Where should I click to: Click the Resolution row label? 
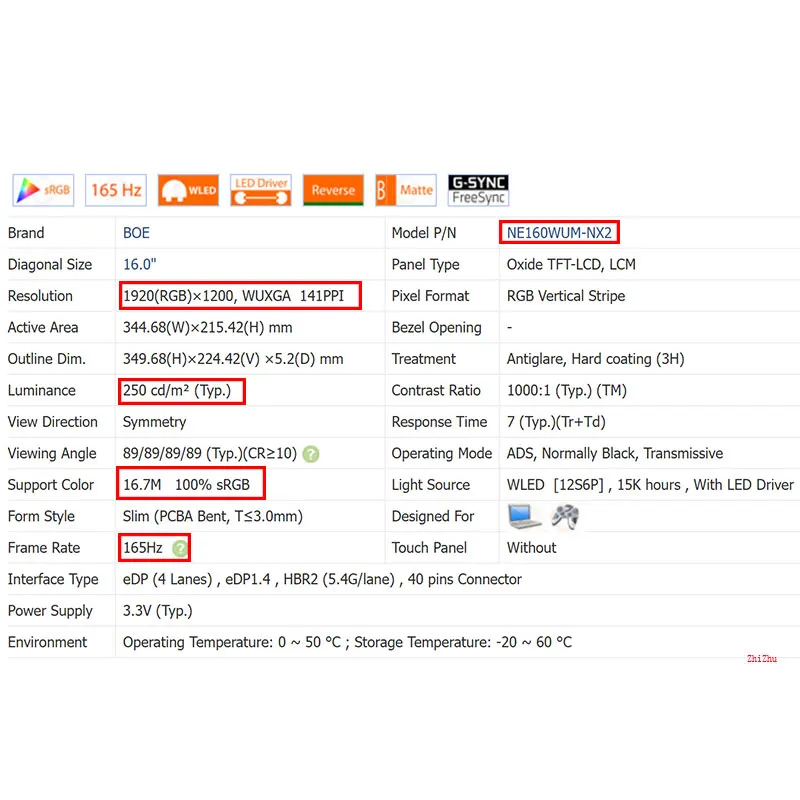(x=40, y=296)
